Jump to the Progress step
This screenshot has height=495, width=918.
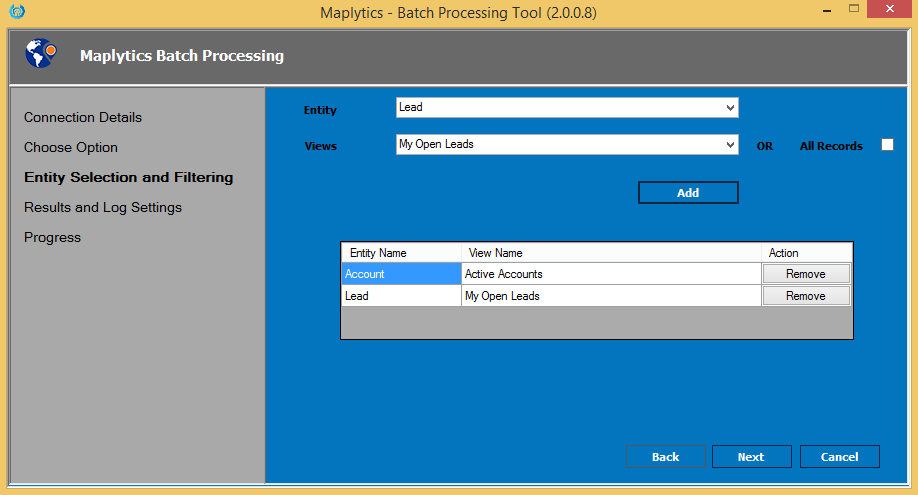(x=52, y=237)
